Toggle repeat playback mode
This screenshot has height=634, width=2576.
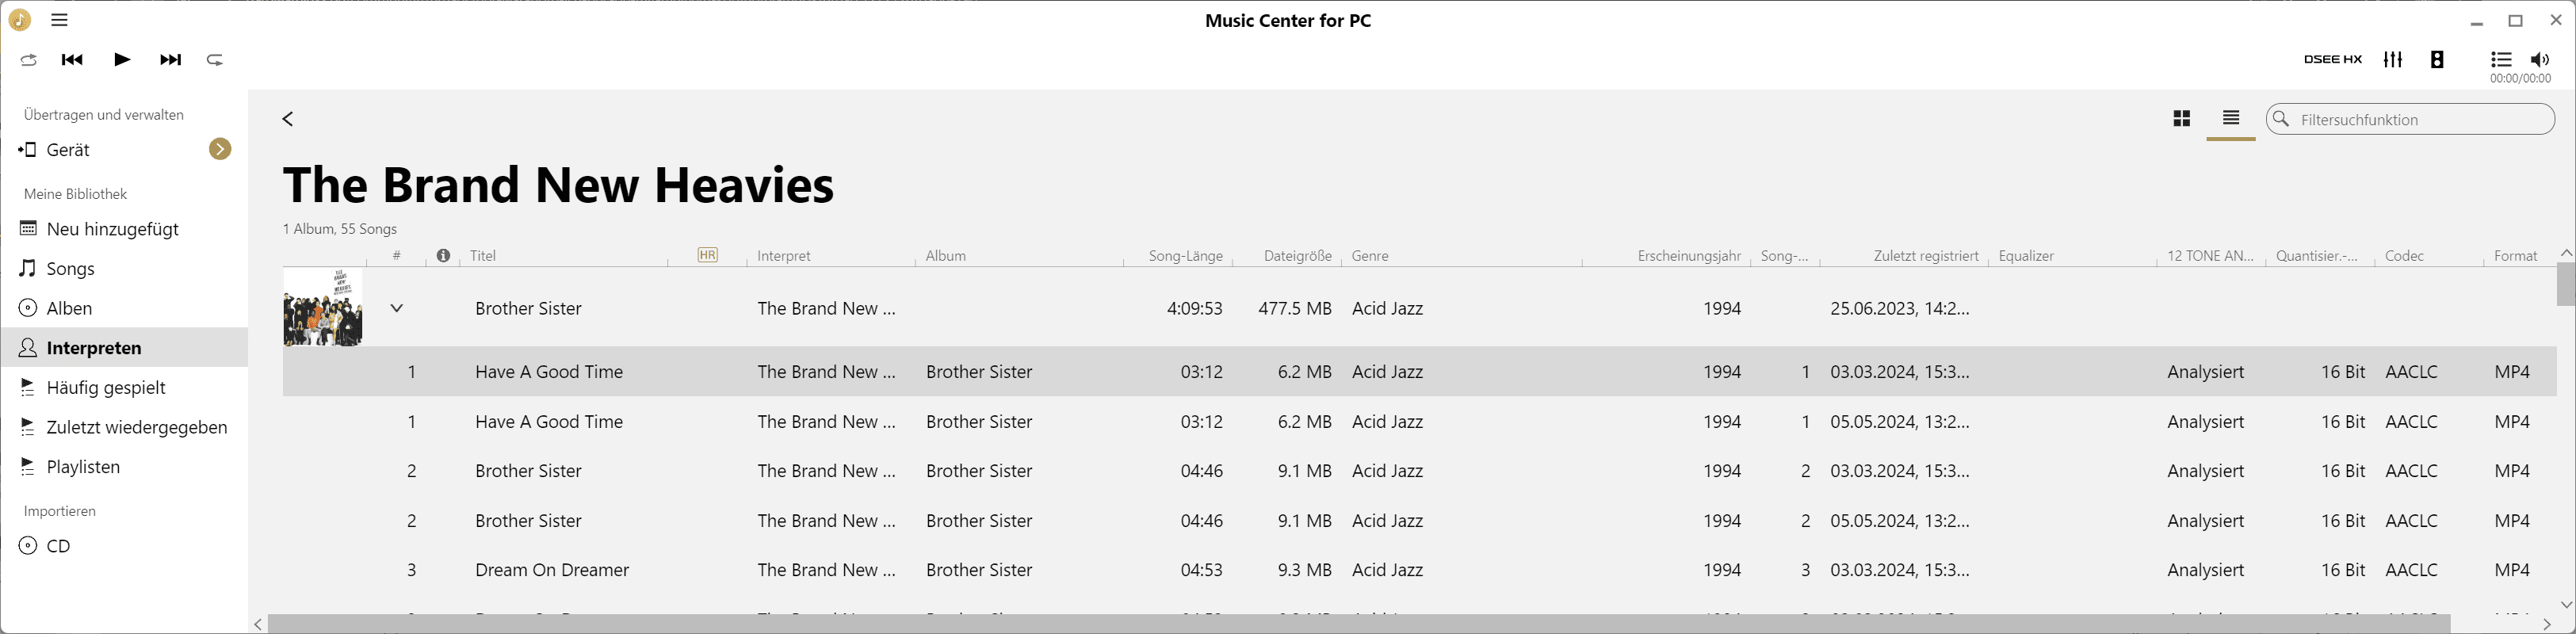pyautogui.click(x=215, y=60)
